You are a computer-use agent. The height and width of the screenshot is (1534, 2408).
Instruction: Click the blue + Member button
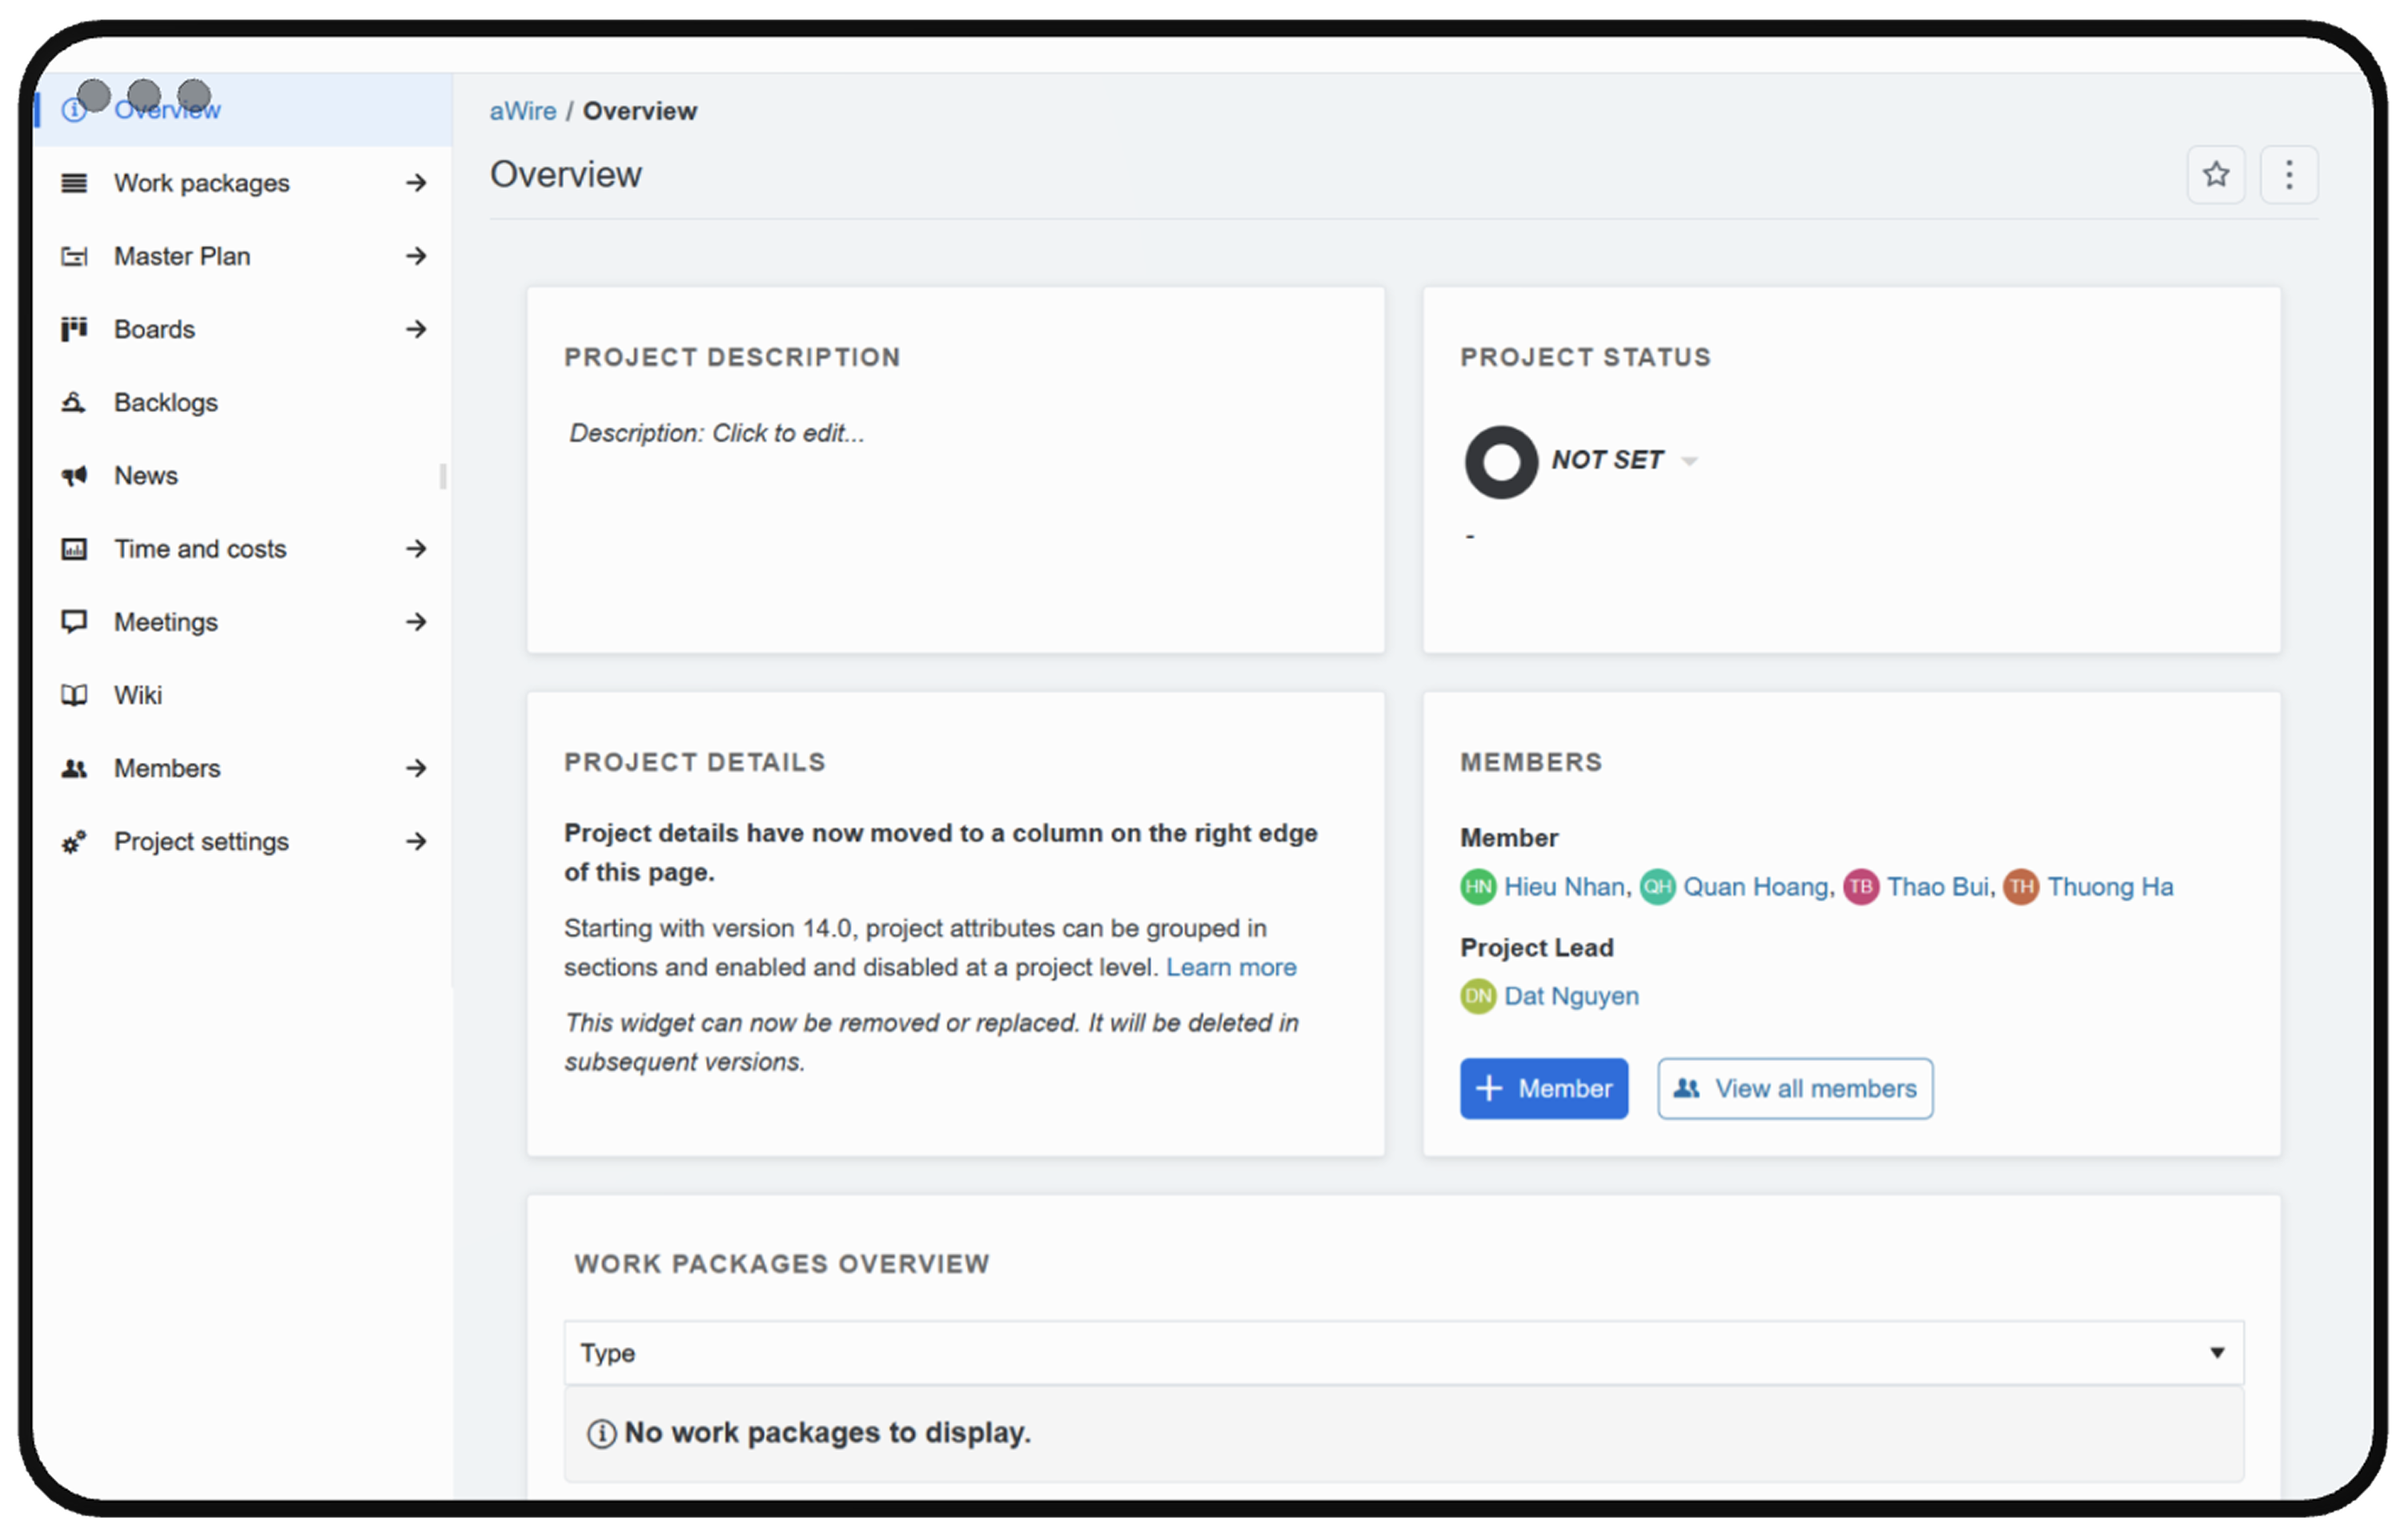[1543, 1088]
